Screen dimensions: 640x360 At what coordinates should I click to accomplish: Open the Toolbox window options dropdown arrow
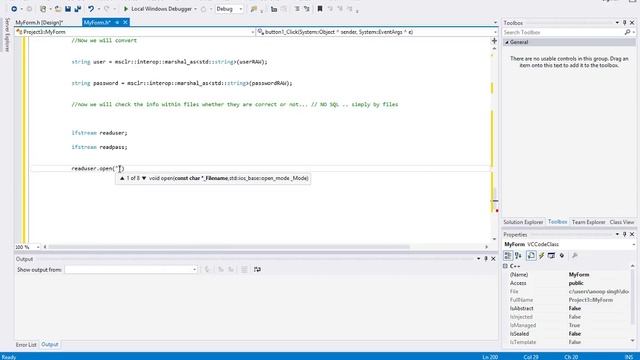pos(617,23)
